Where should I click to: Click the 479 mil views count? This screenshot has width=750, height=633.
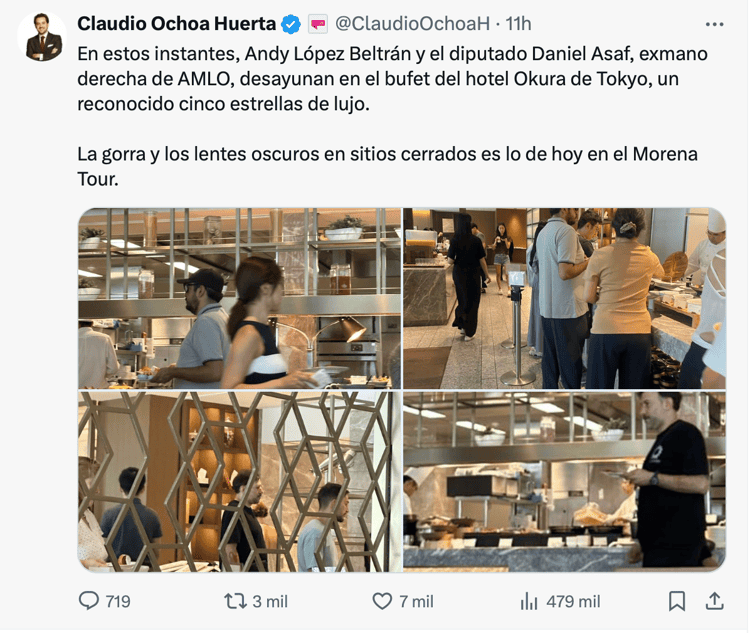[573, 601]
